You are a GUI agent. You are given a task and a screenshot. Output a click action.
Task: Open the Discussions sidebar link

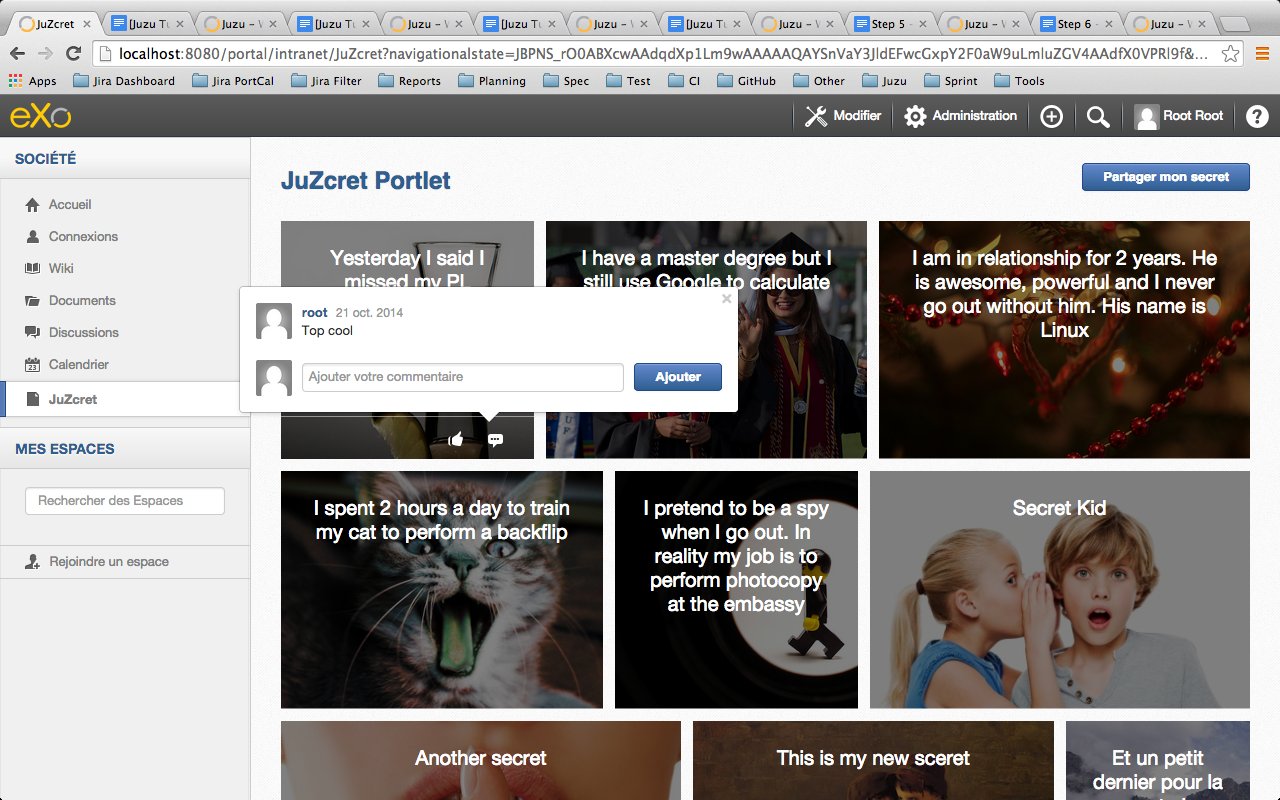pyautogui.click(x=84, y=332)
